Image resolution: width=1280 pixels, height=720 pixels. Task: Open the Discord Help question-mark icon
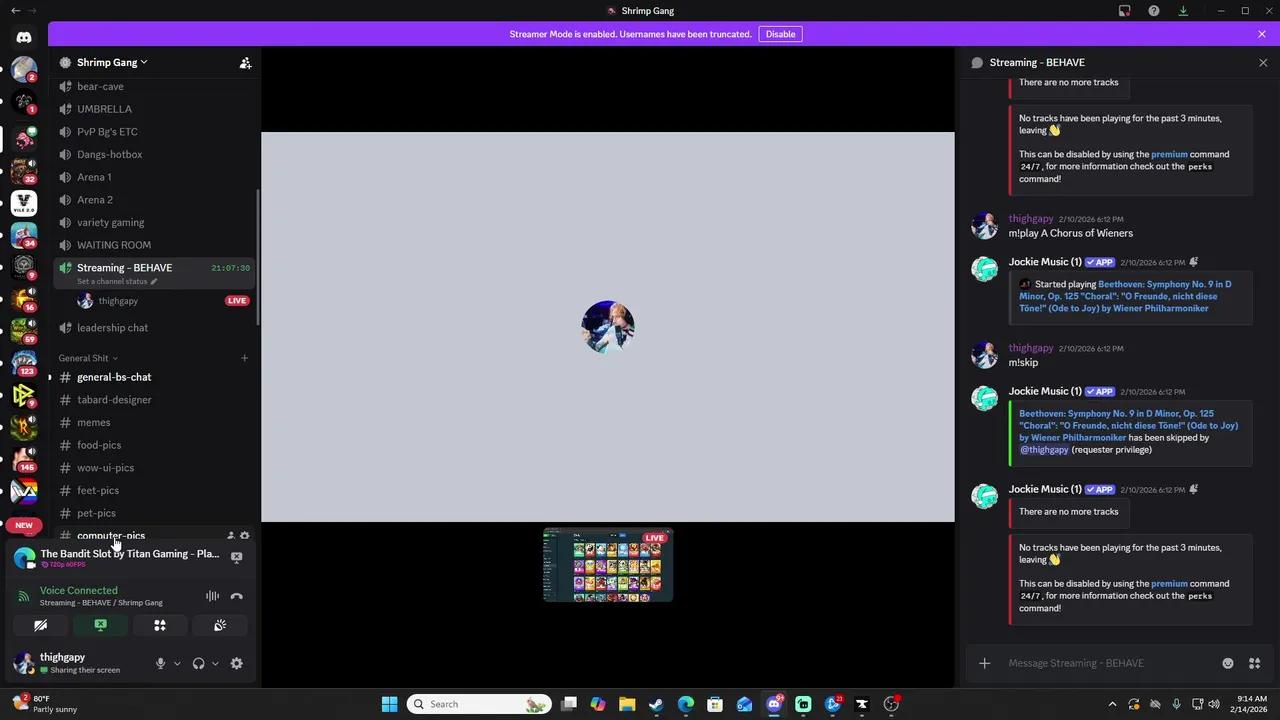1154,11
